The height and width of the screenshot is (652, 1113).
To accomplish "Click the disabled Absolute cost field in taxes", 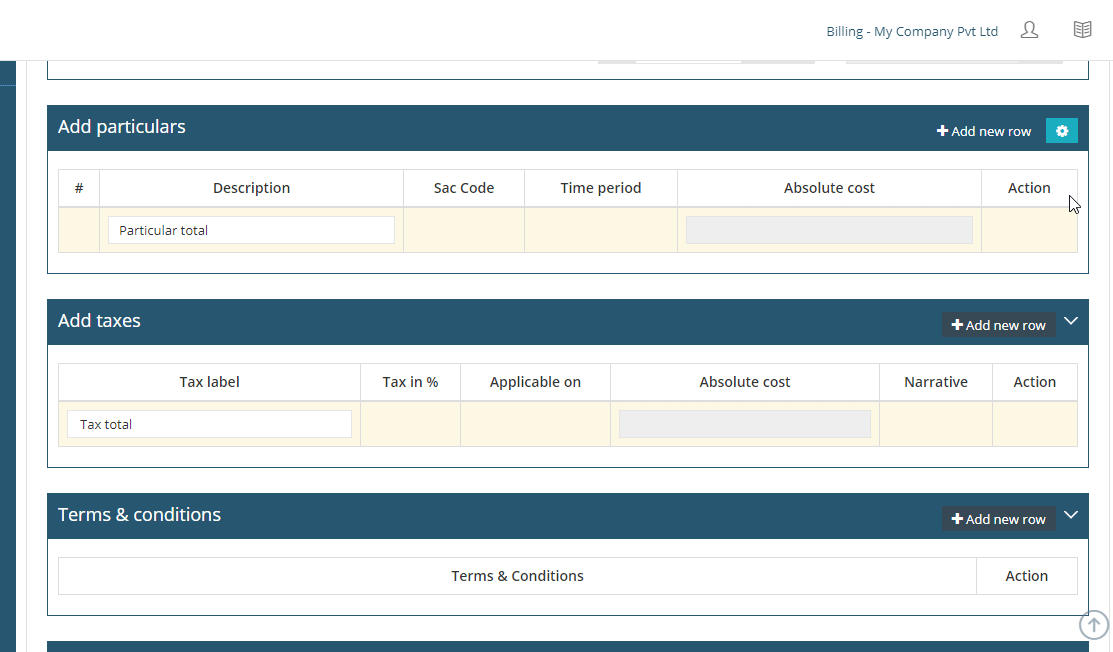I will pyautogui.click(x=744, y=423).
